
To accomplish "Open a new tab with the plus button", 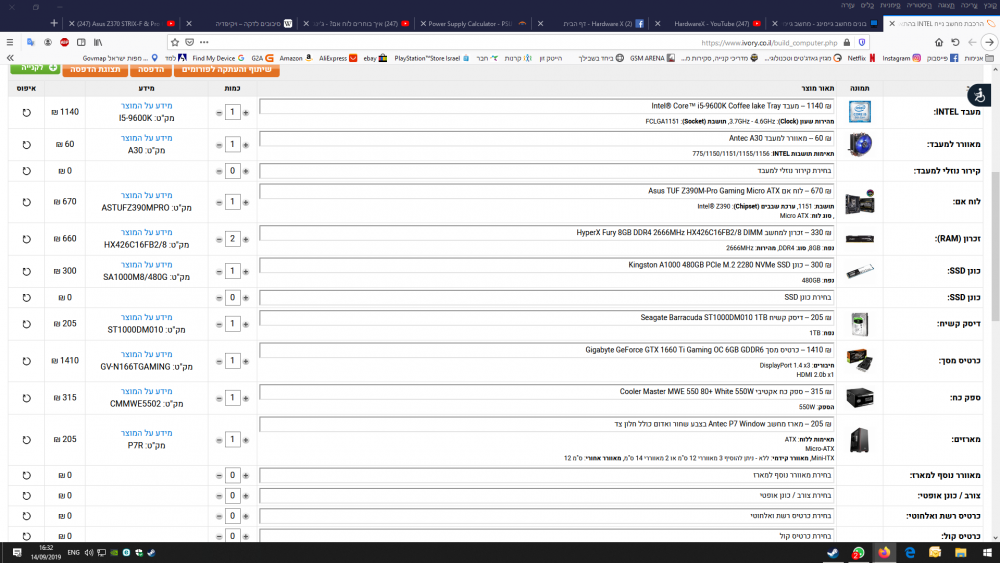I will point(54,23).
